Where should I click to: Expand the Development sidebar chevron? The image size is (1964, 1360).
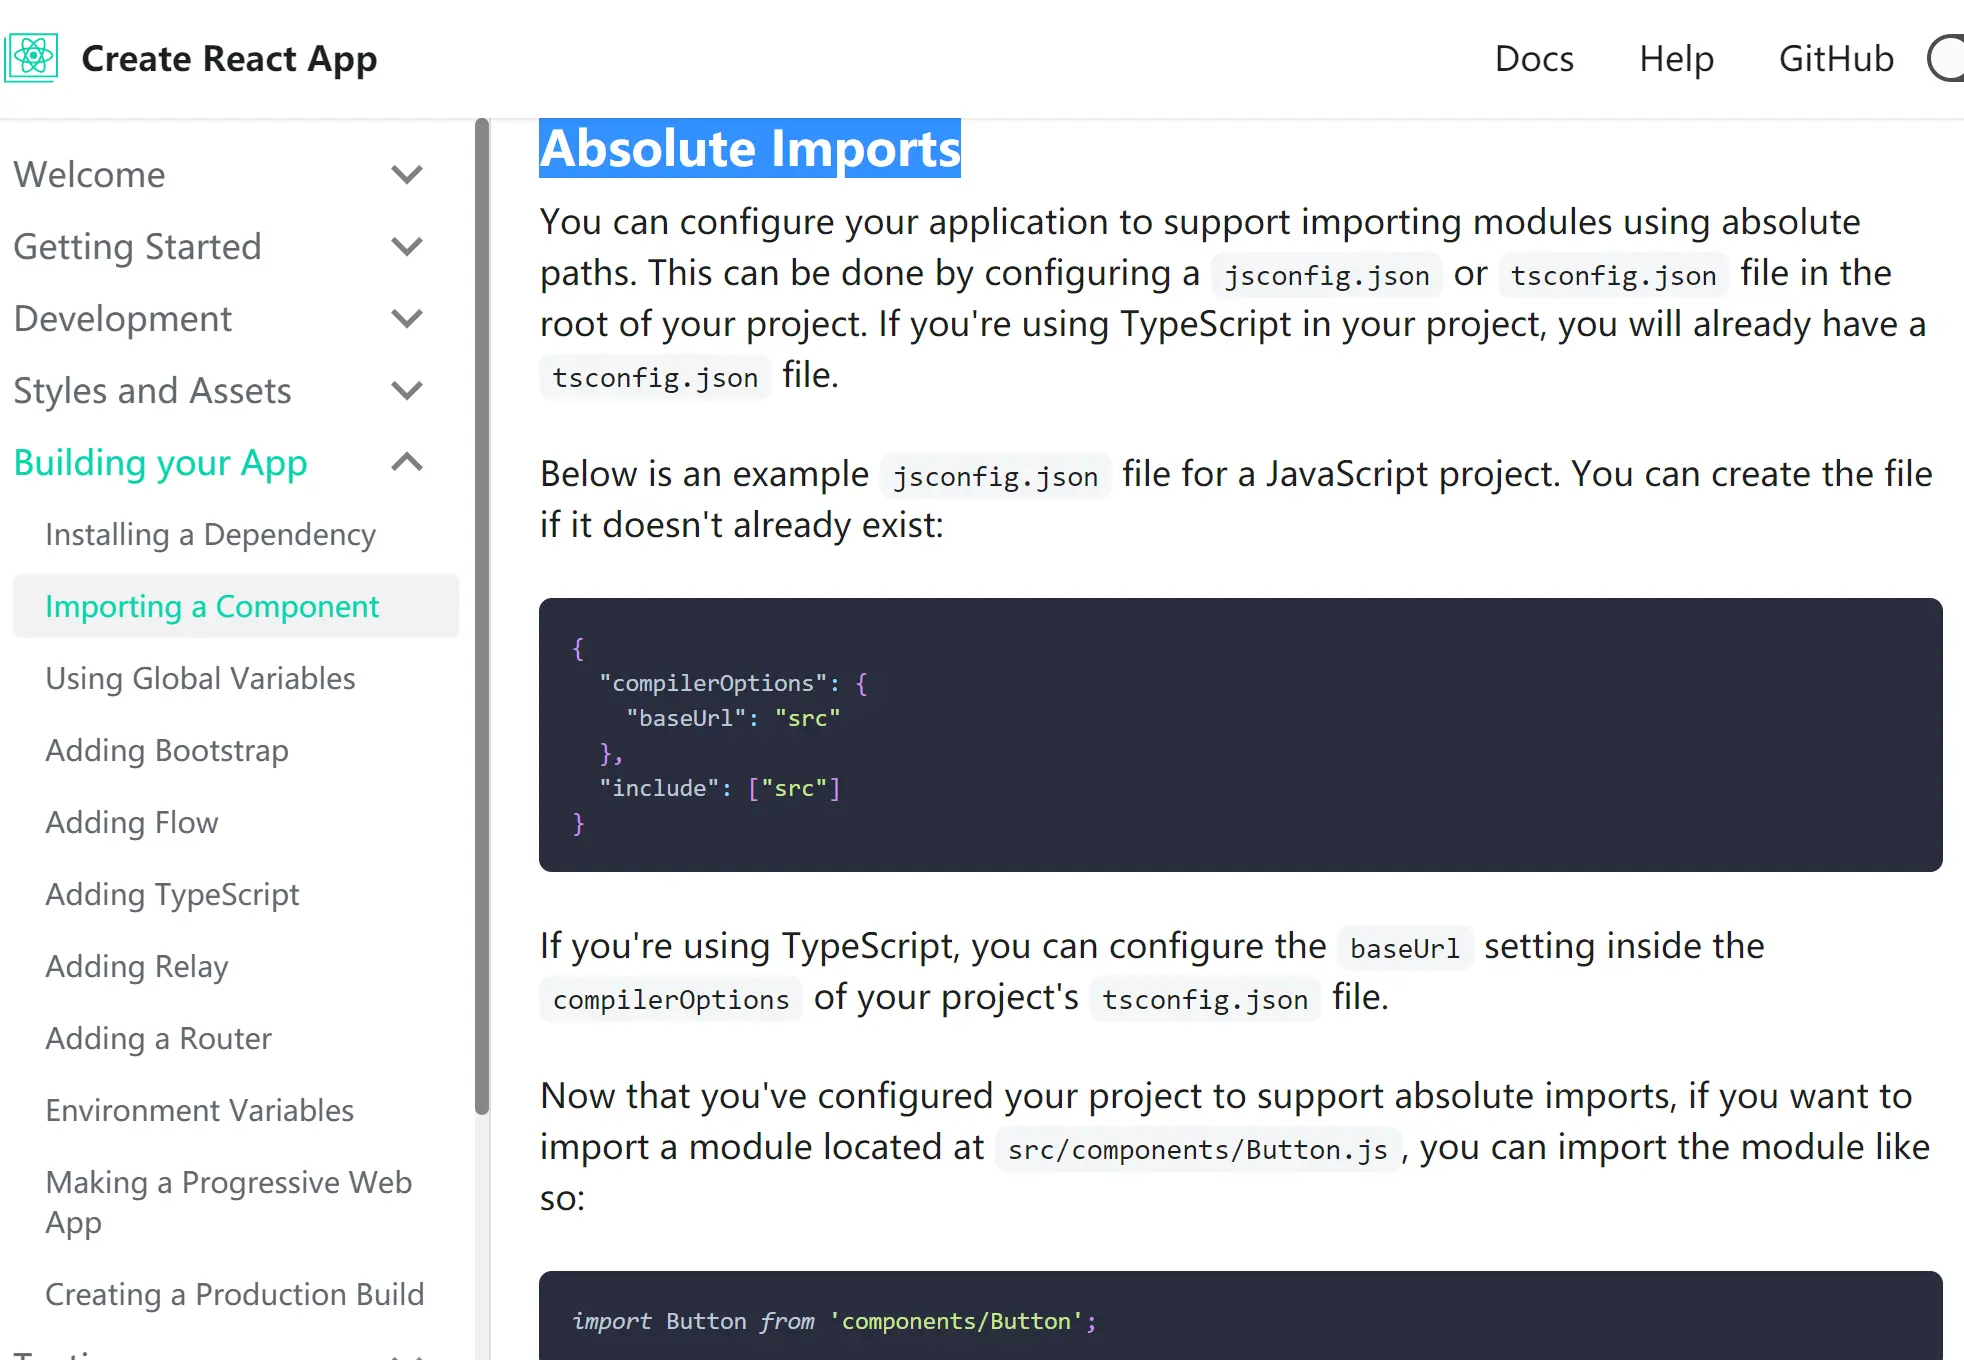point(407,319)
